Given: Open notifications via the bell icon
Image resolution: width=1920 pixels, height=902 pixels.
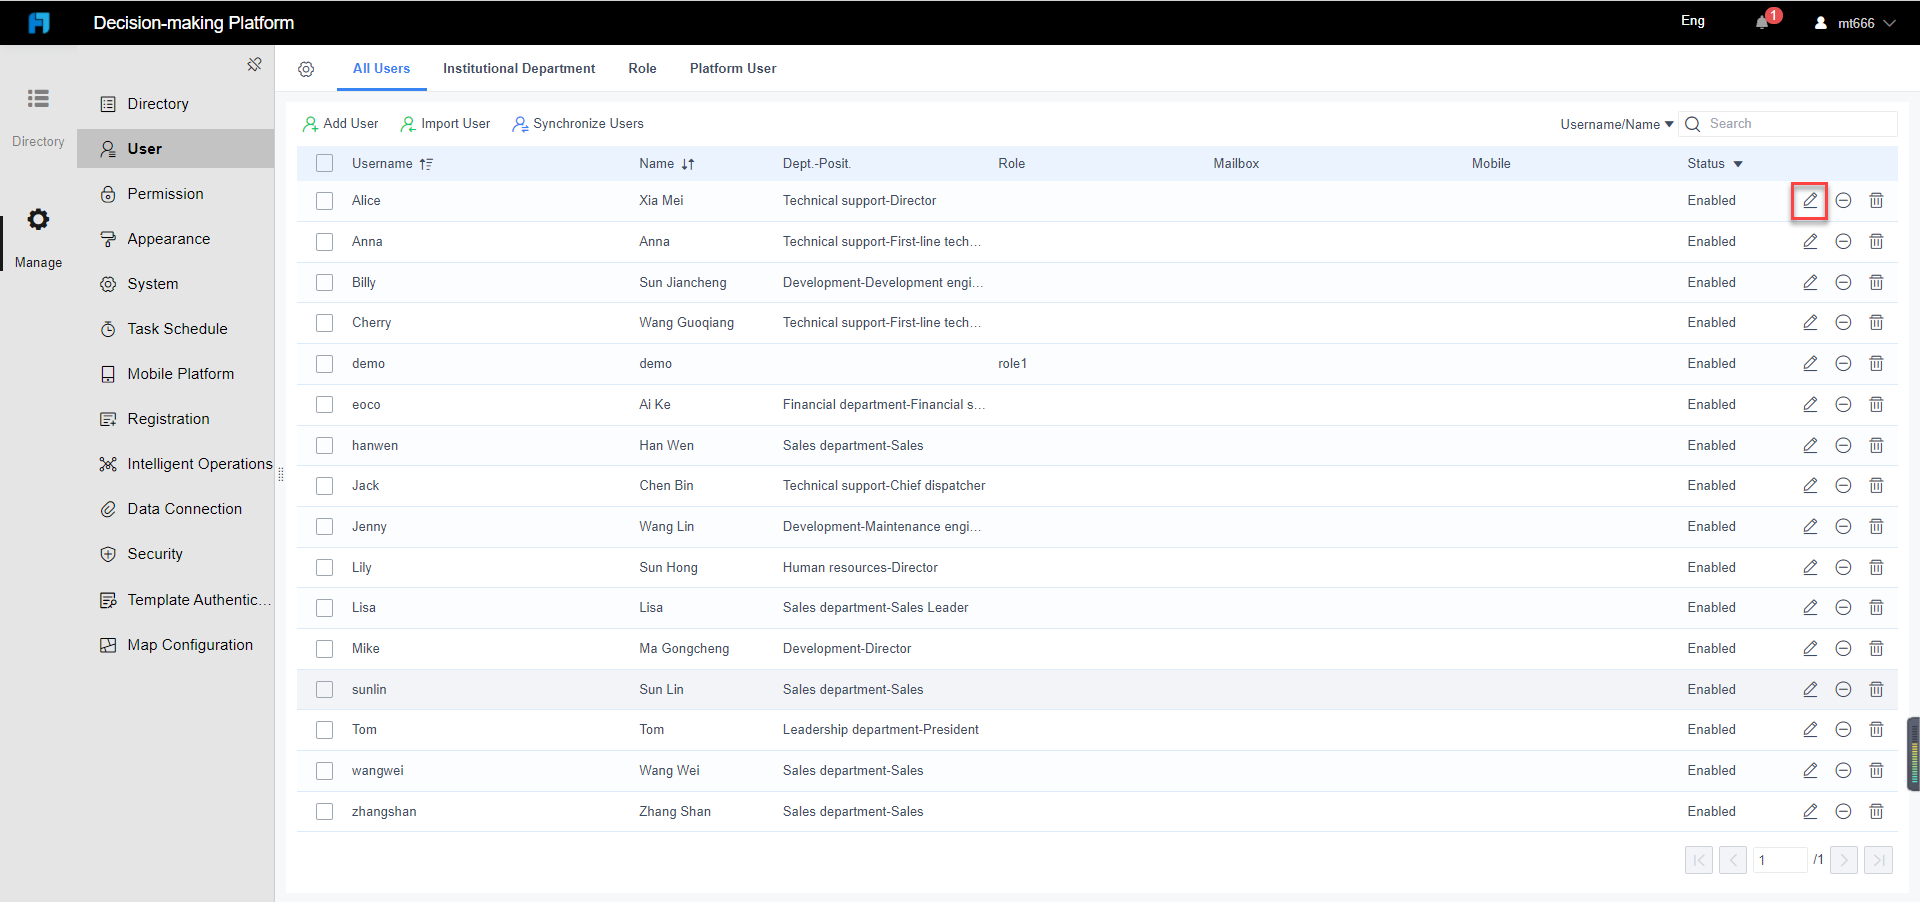Looking at the screenshot, I should [x=1763, y=22].
